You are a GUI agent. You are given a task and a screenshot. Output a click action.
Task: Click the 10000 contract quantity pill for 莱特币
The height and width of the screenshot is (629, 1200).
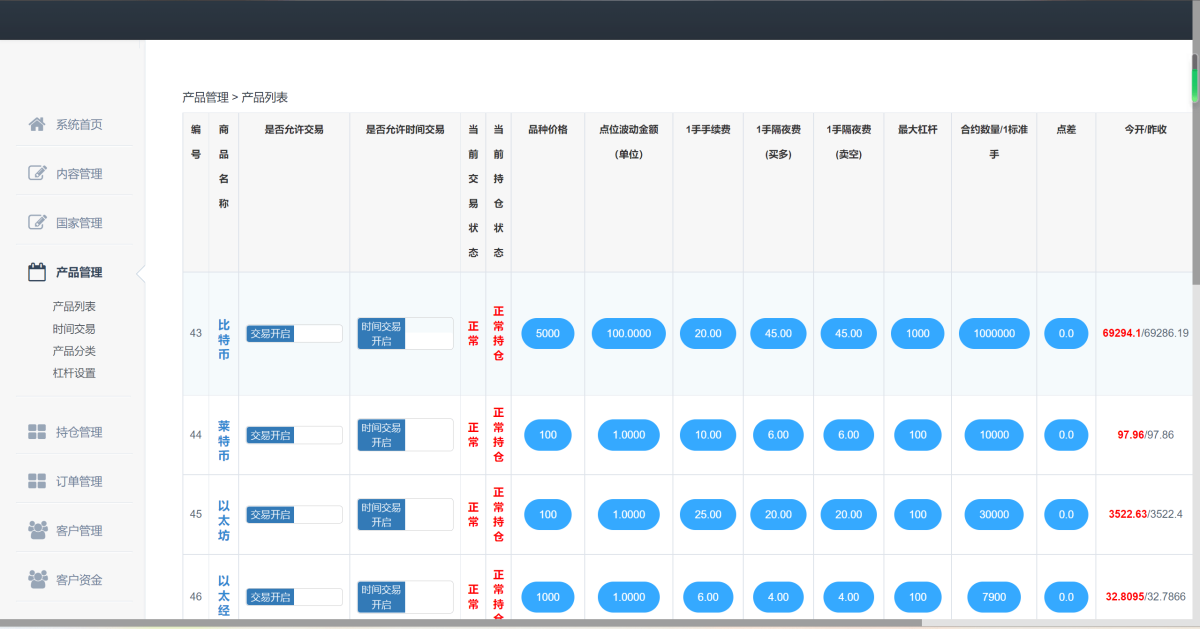pos(994,435)
